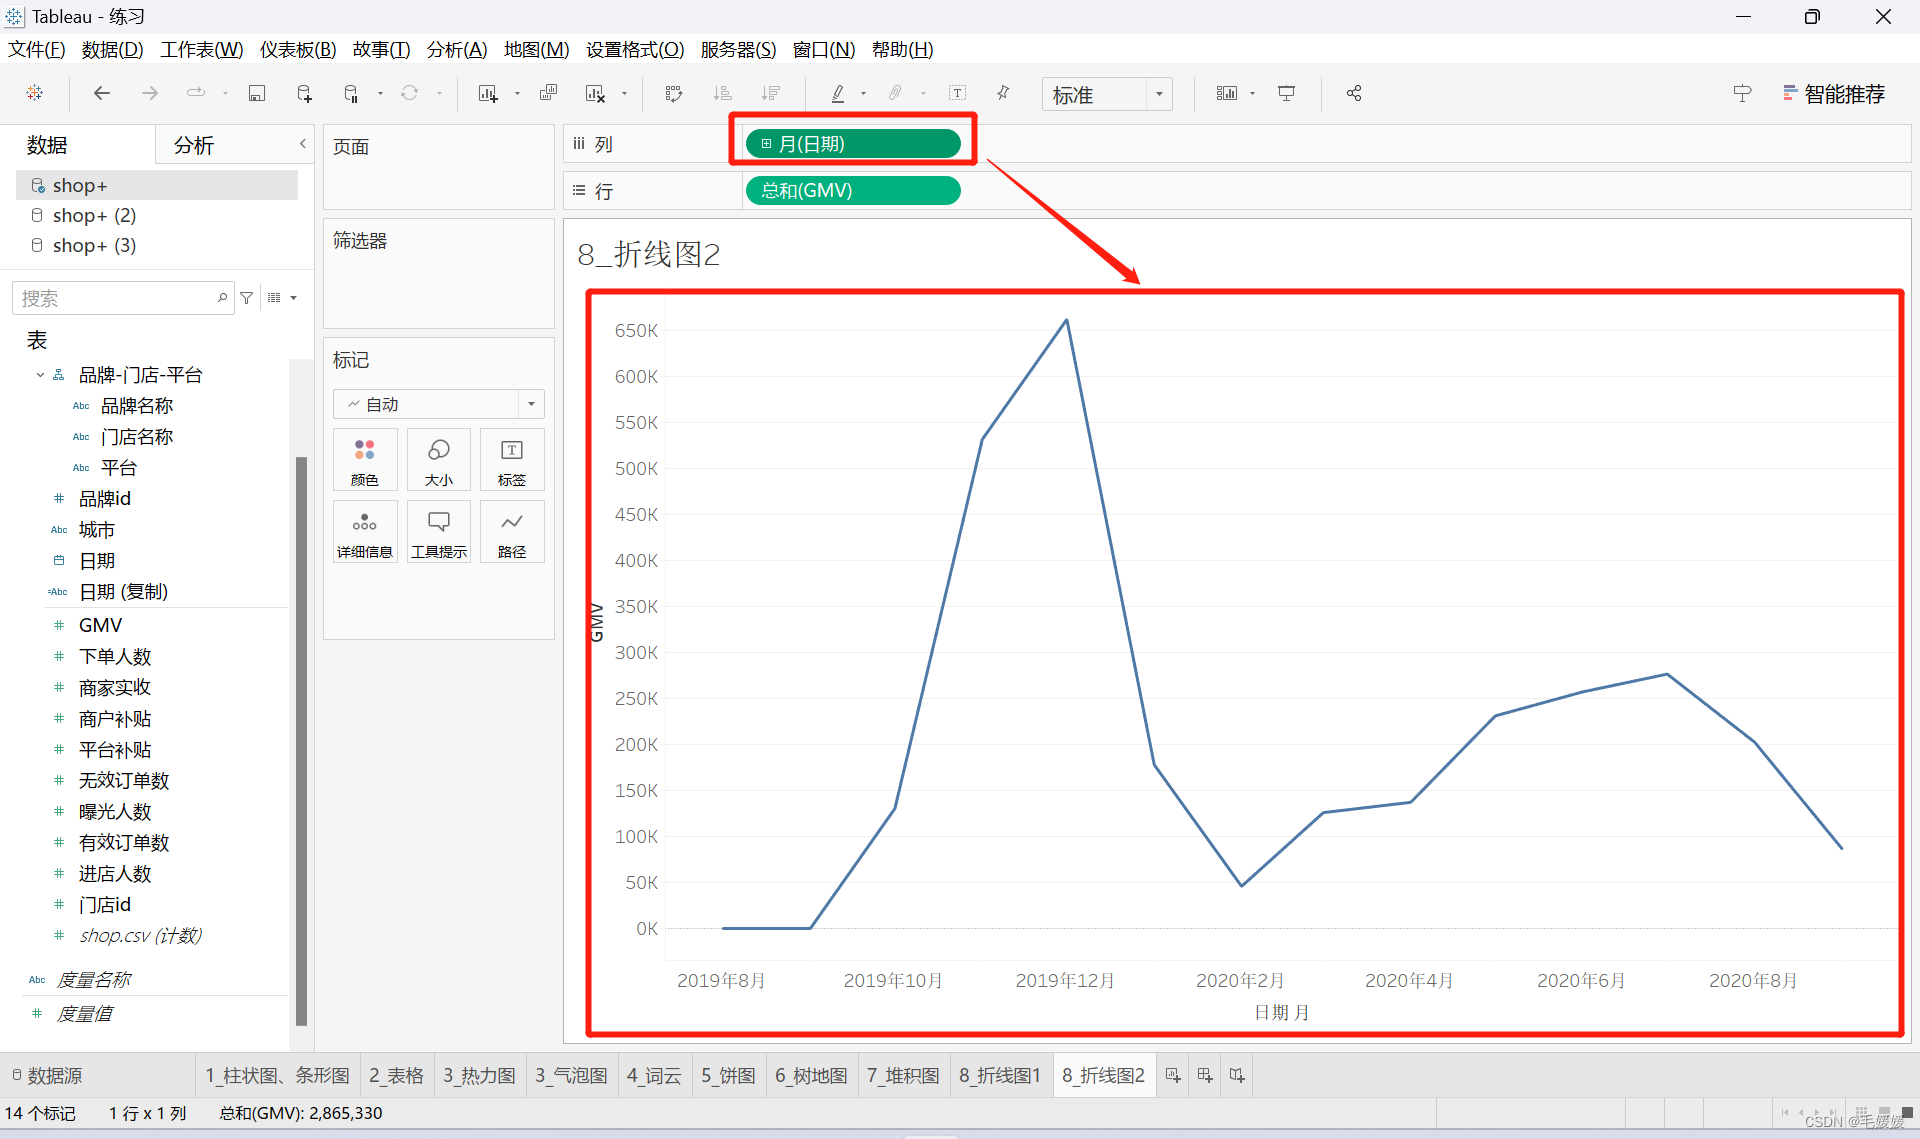Click the Tableau start page logo icon

pyautogui.click(x=35, y=93)
